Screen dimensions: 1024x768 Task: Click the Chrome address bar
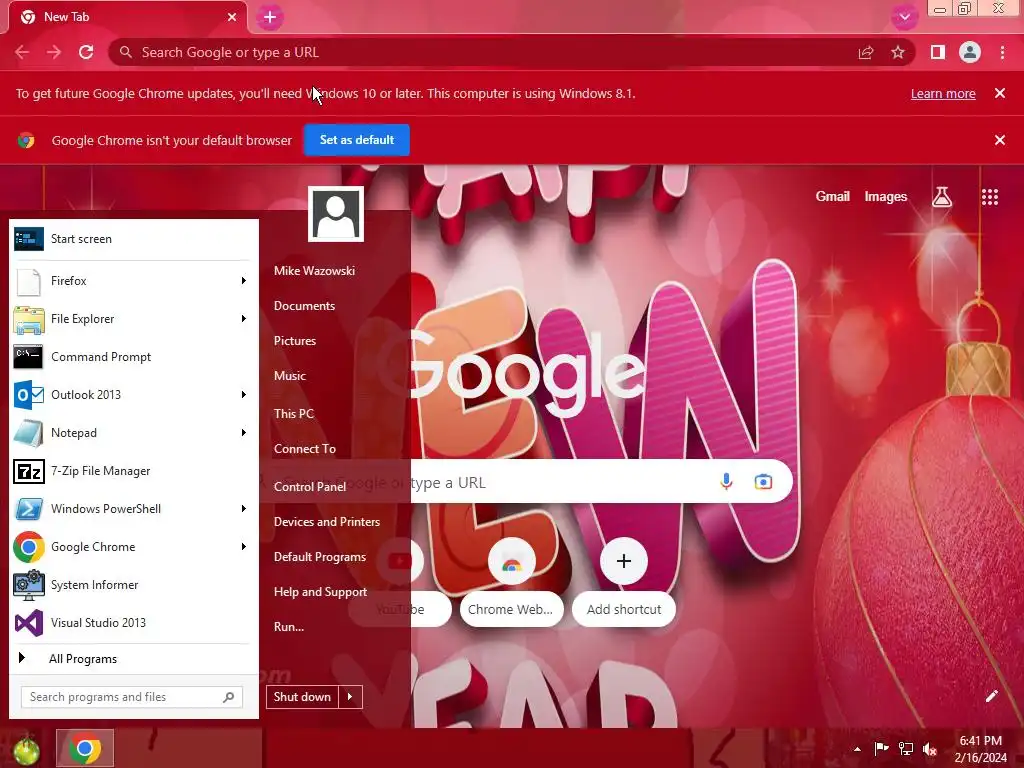pyautogui.click(x=483, y=52)
